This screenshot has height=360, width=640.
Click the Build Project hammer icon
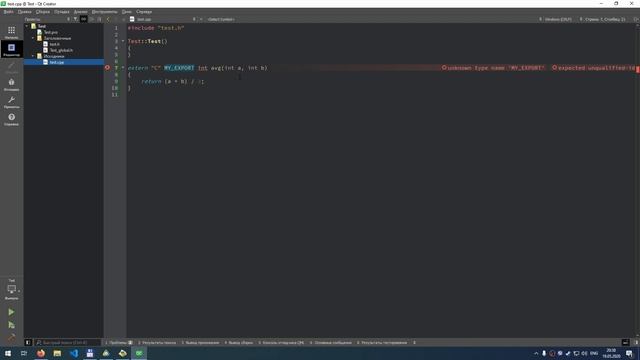[11, 337]
